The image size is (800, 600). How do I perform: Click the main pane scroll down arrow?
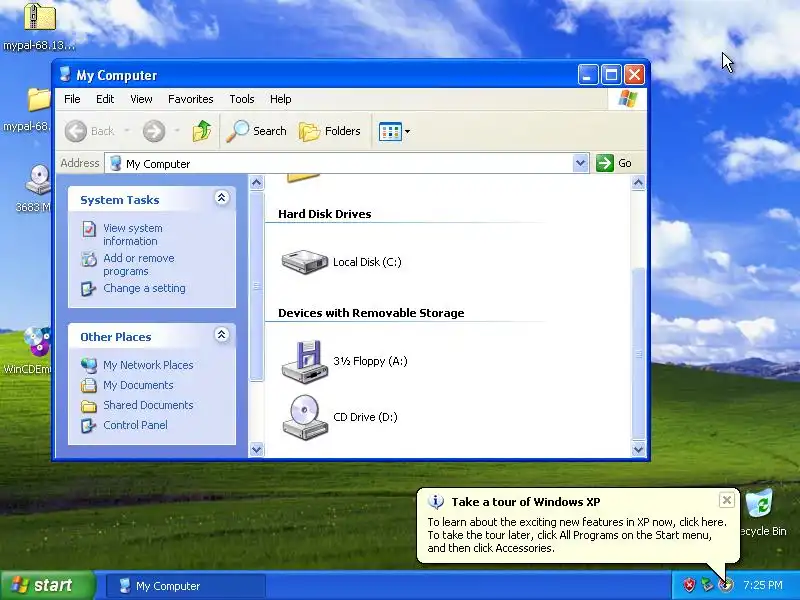pos(638,449)
